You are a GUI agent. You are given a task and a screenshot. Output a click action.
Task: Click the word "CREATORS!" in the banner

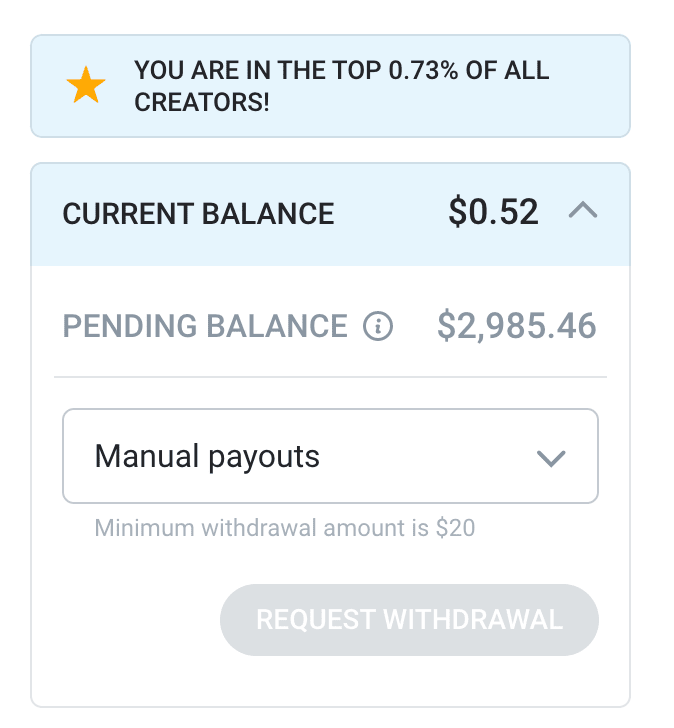(x=202, y=103)
